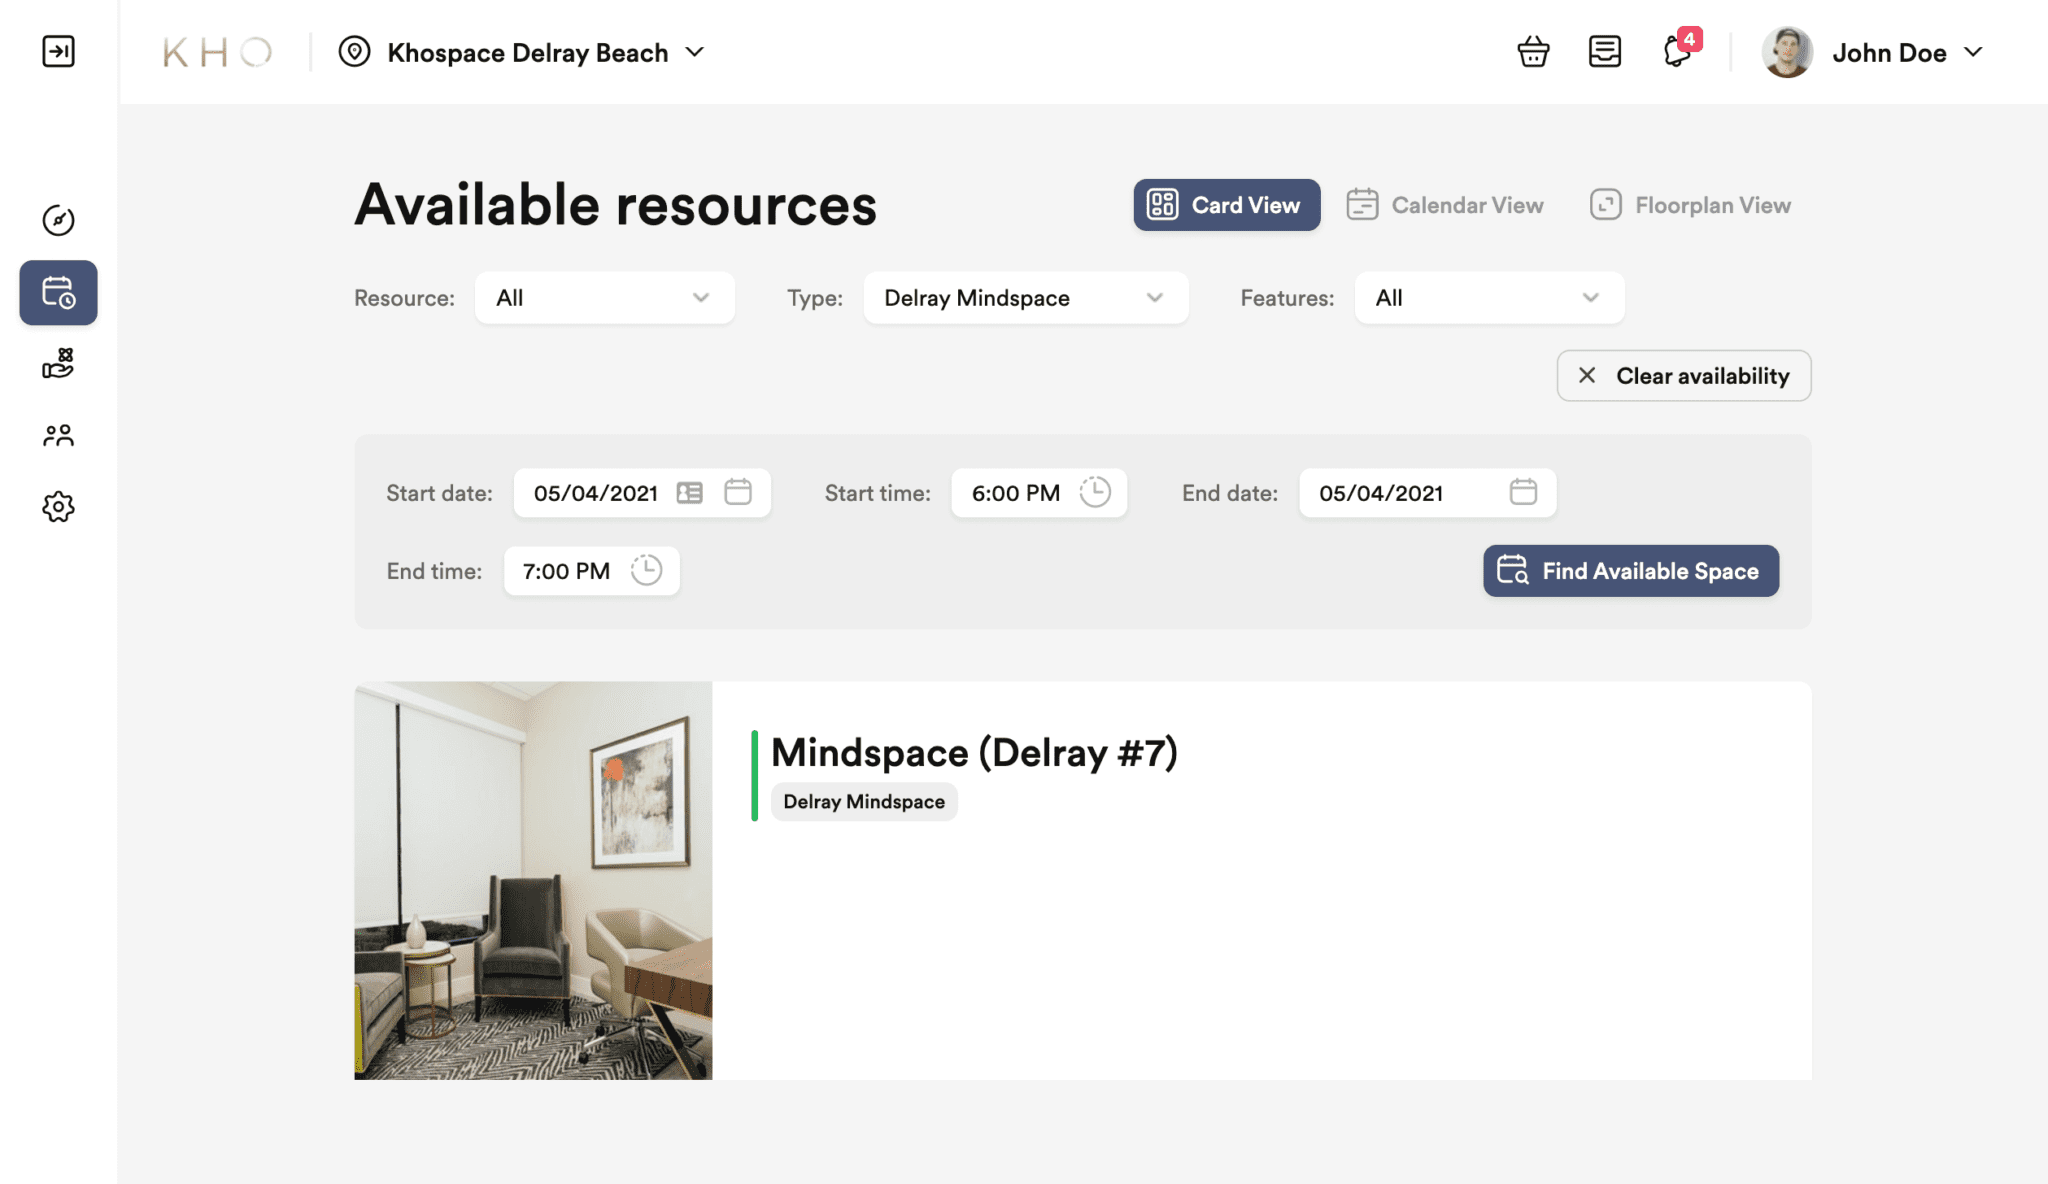Image resolution: width=2048 pixels, height=1184 pixels.
Task: Open the settings gear icon in sidebar
Action: click(58, 507)
